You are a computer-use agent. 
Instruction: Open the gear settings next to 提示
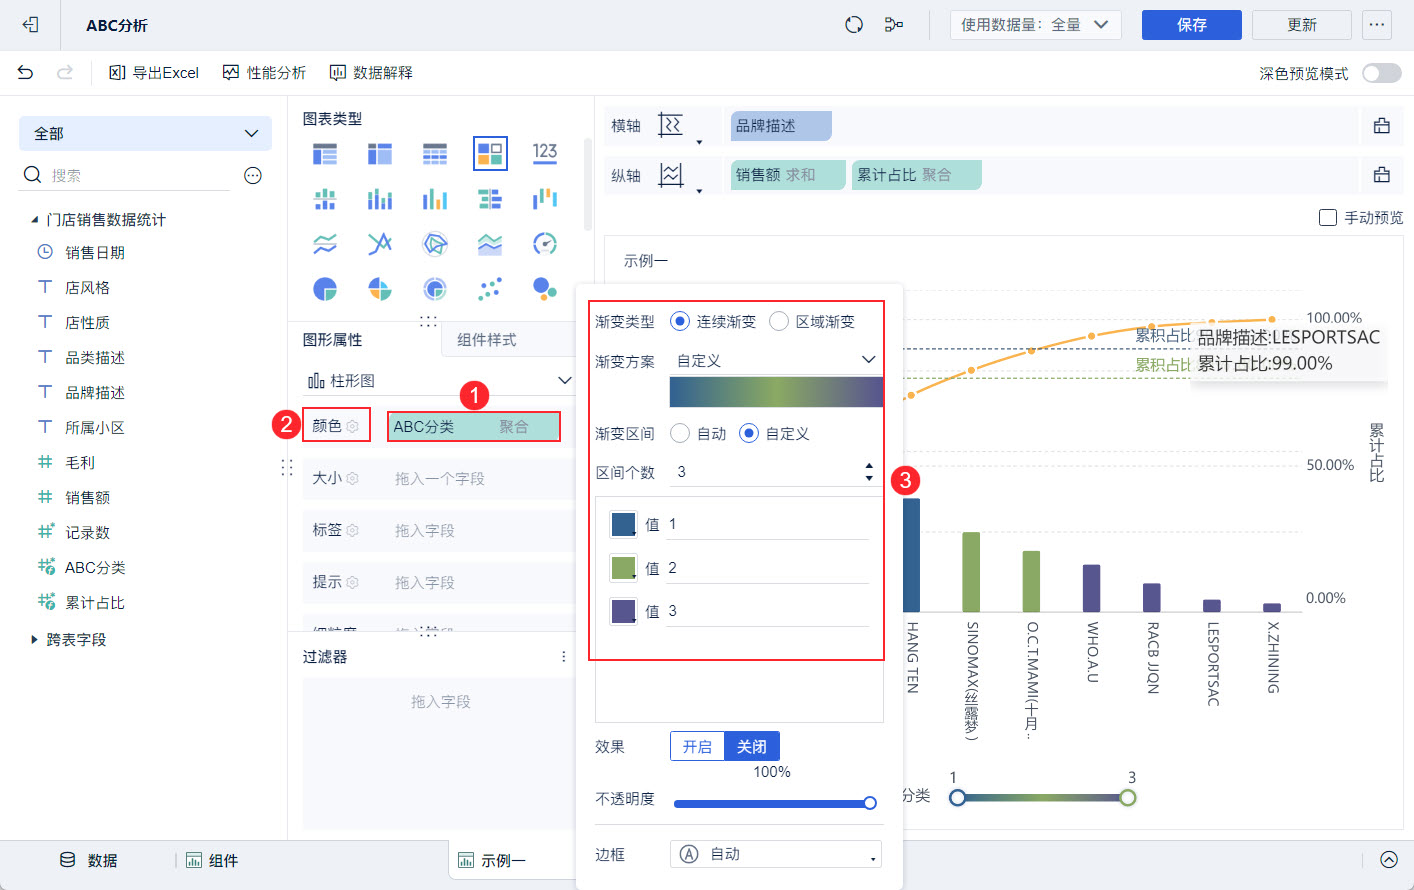coord(352,582)
